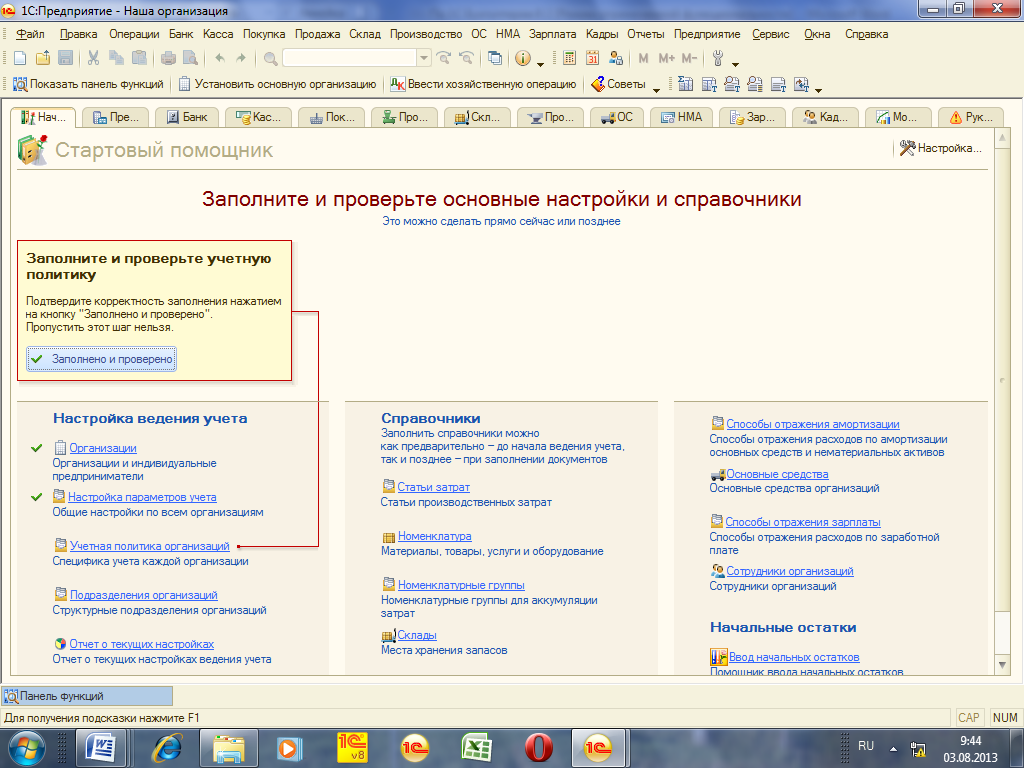Open the Склады link
1024x768 pixels.
[x=417, y=635]
